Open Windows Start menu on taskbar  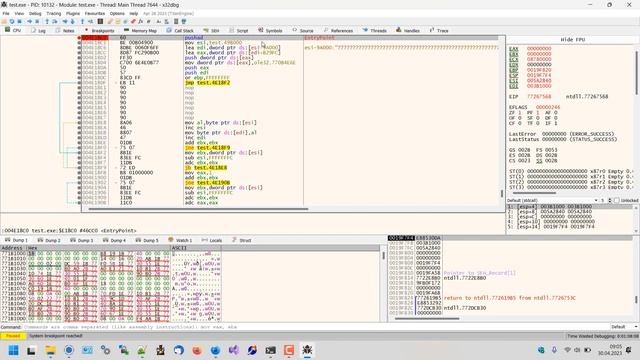coord(13,350)
